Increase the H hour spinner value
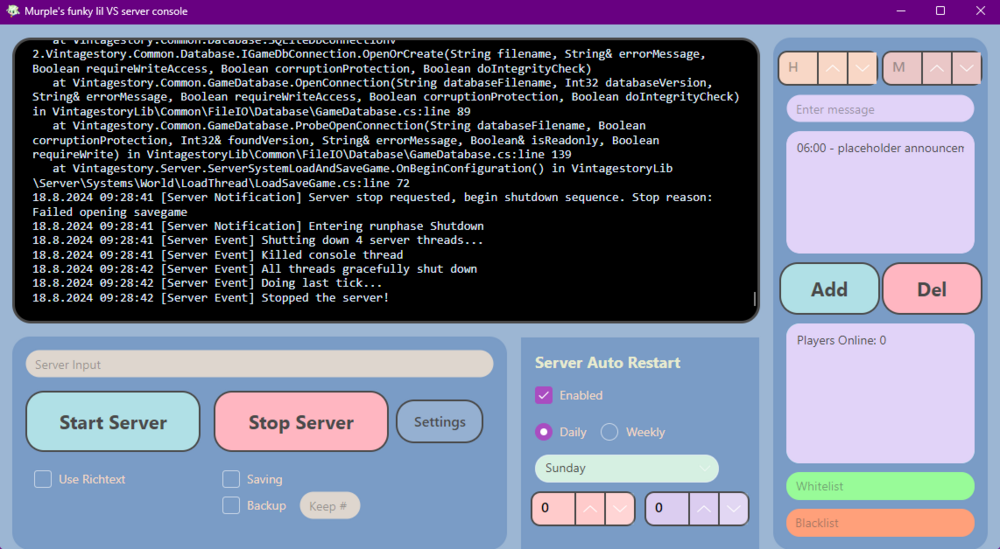 tap(832, 68)
